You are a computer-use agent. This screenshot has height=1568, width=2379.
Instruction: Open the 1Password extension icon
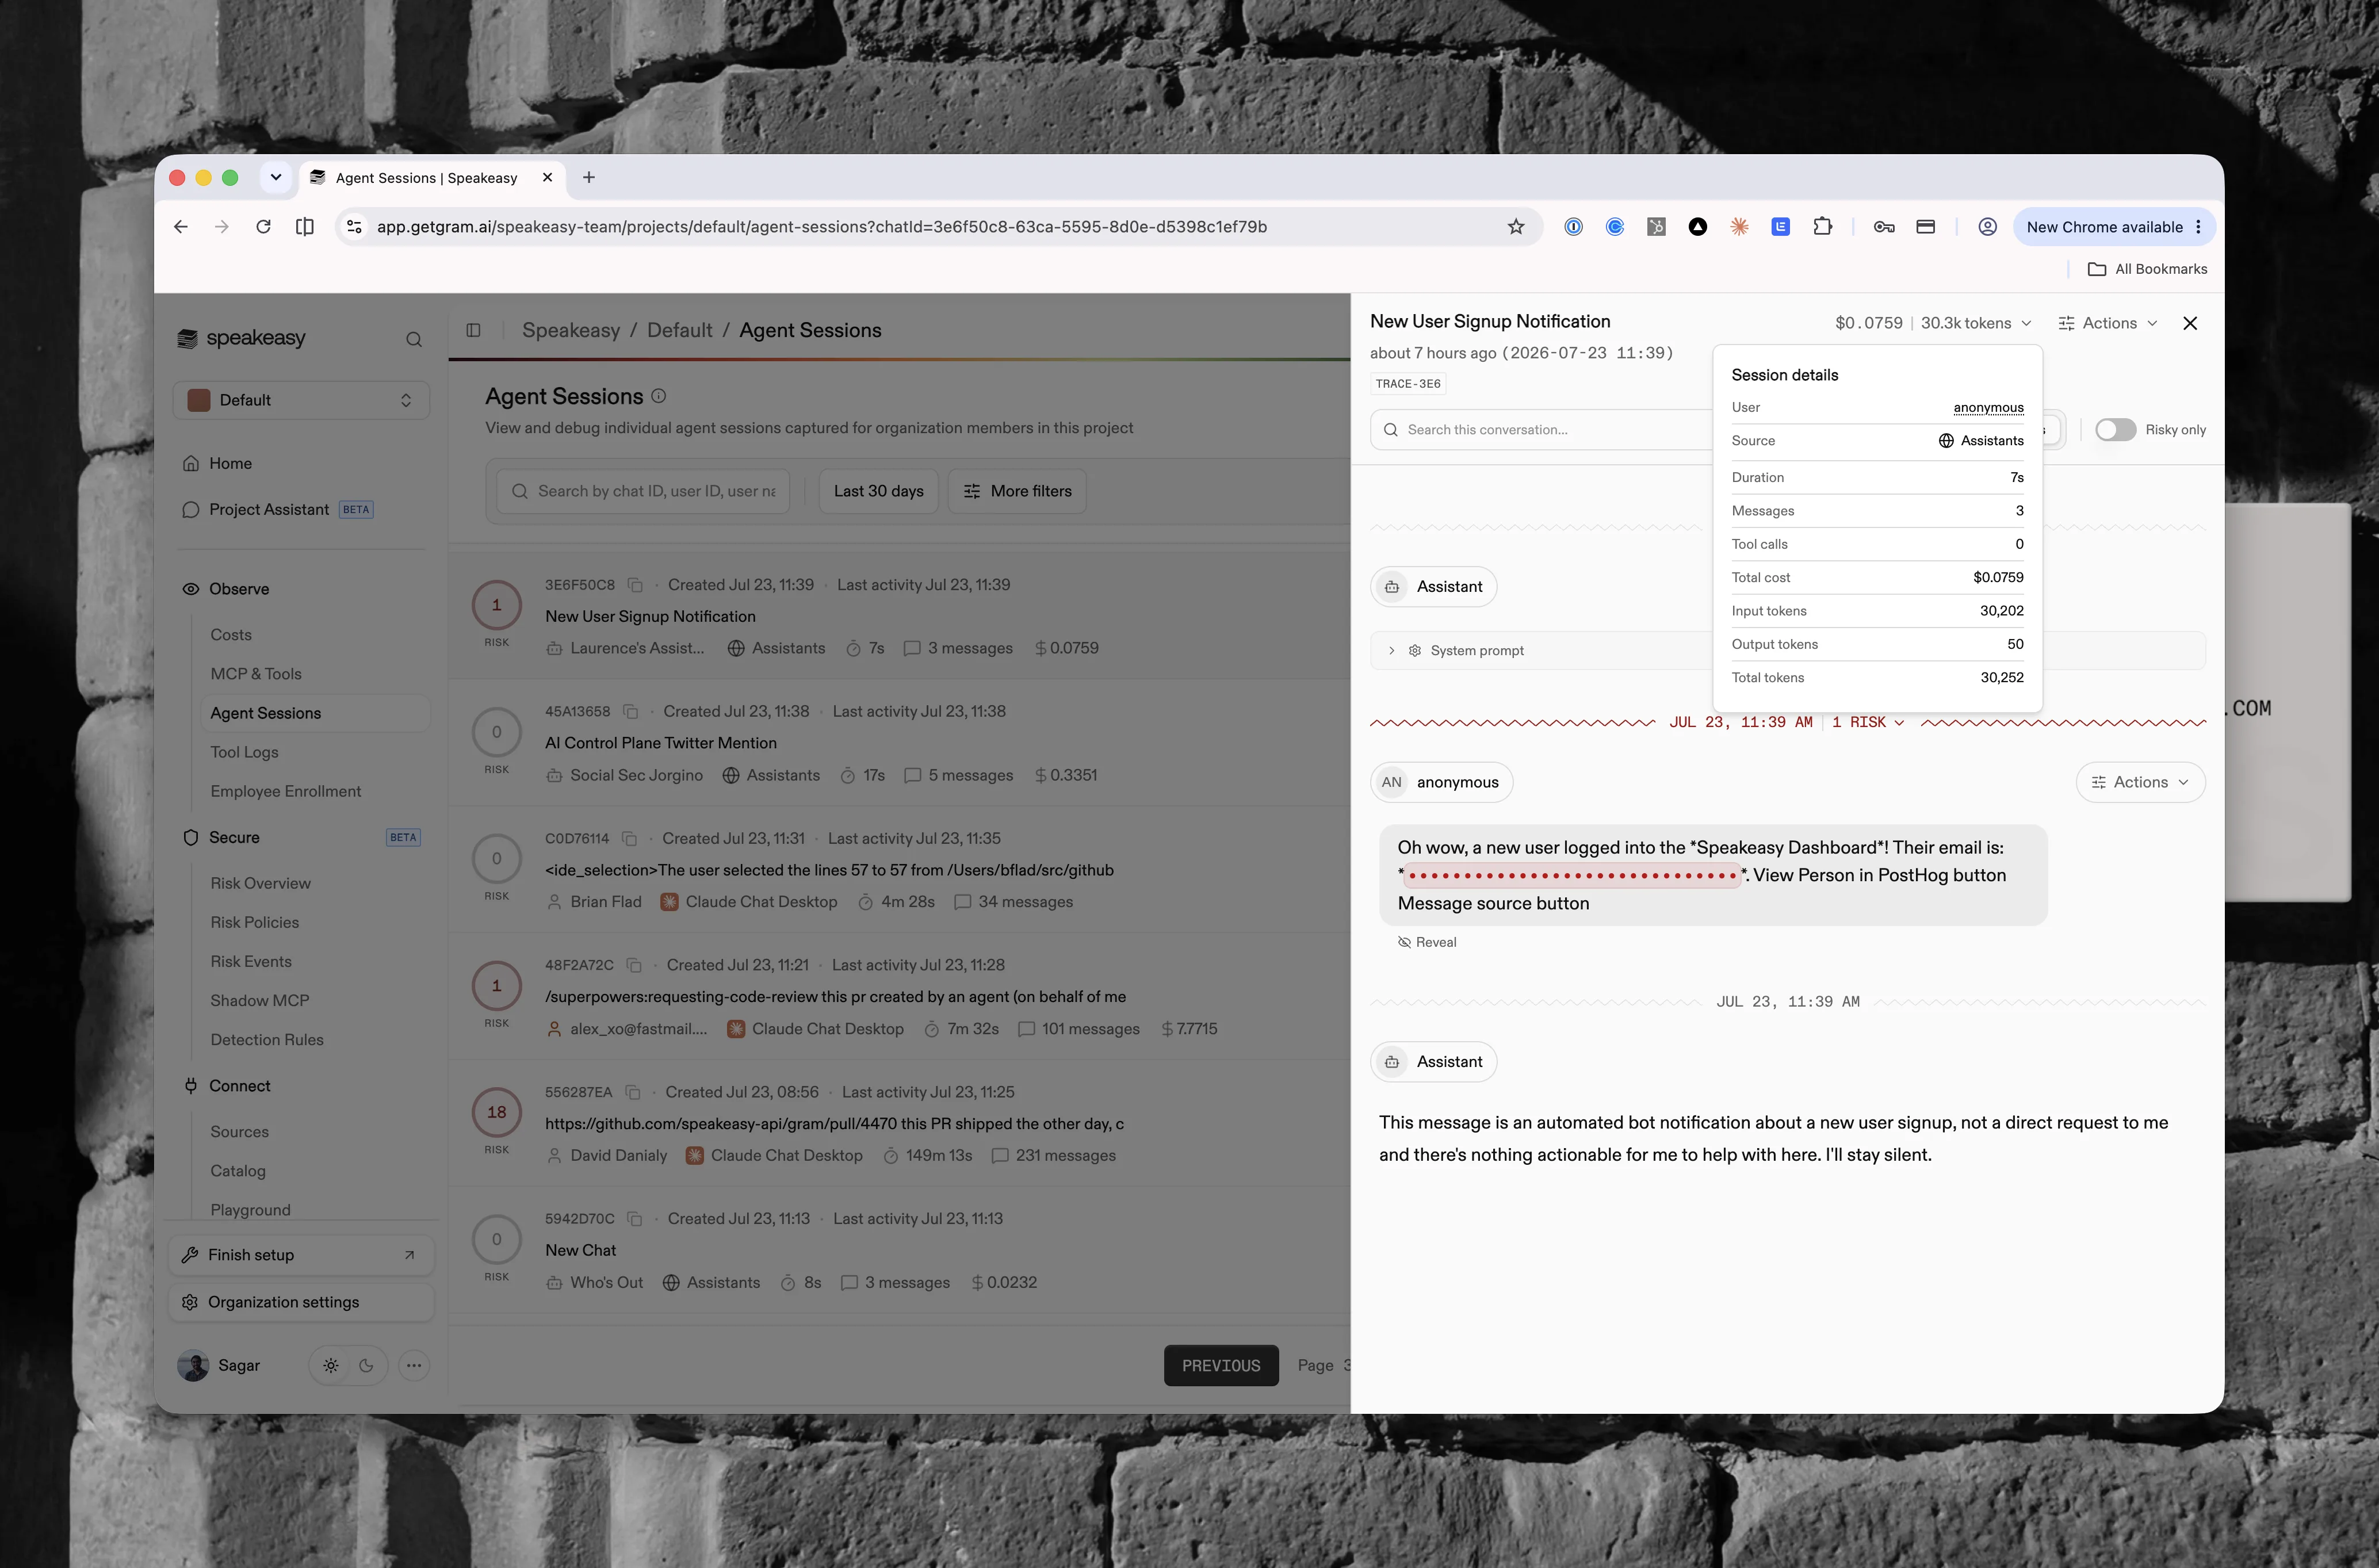tap(1574, 227)
